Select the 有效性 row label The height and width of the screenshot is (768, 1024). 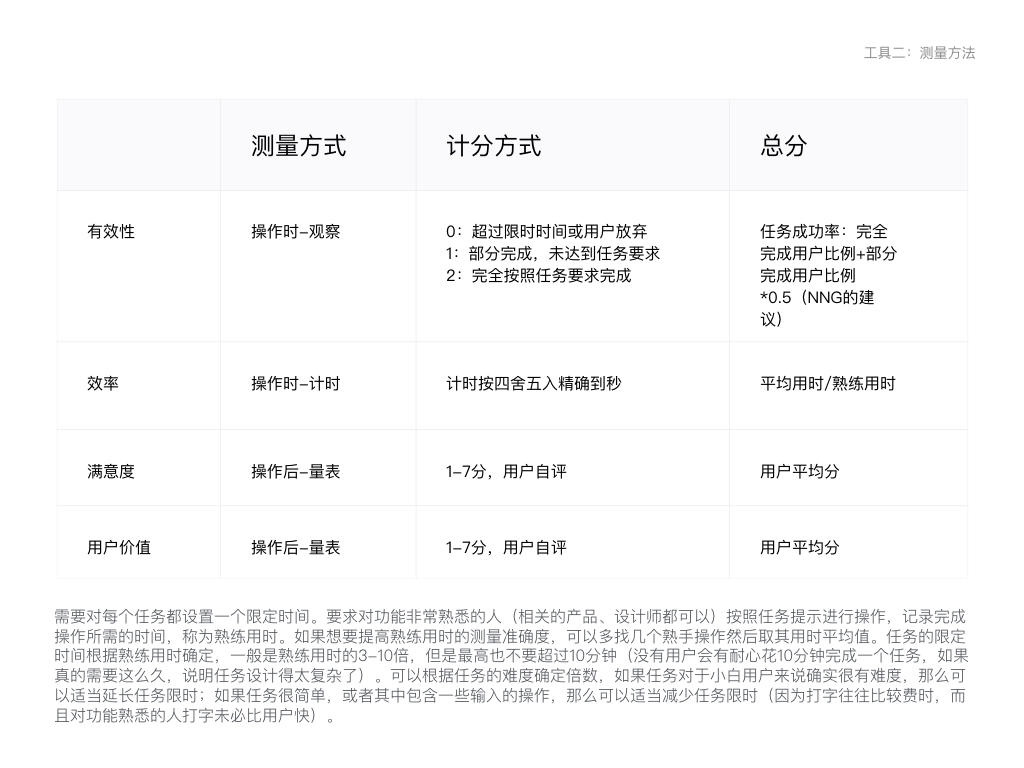(x=111, y=231)
